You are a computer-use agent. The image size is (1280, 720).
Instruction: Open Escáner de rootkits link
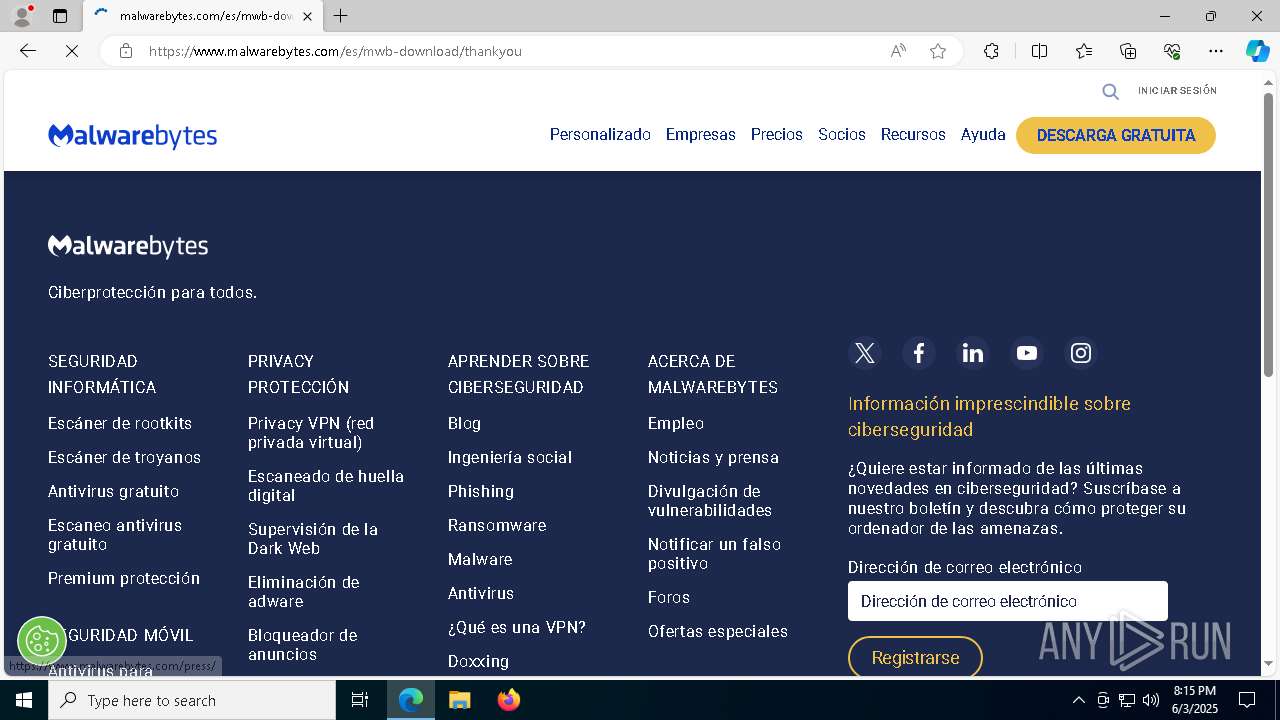pyautogui.click(x=120, y=423)
